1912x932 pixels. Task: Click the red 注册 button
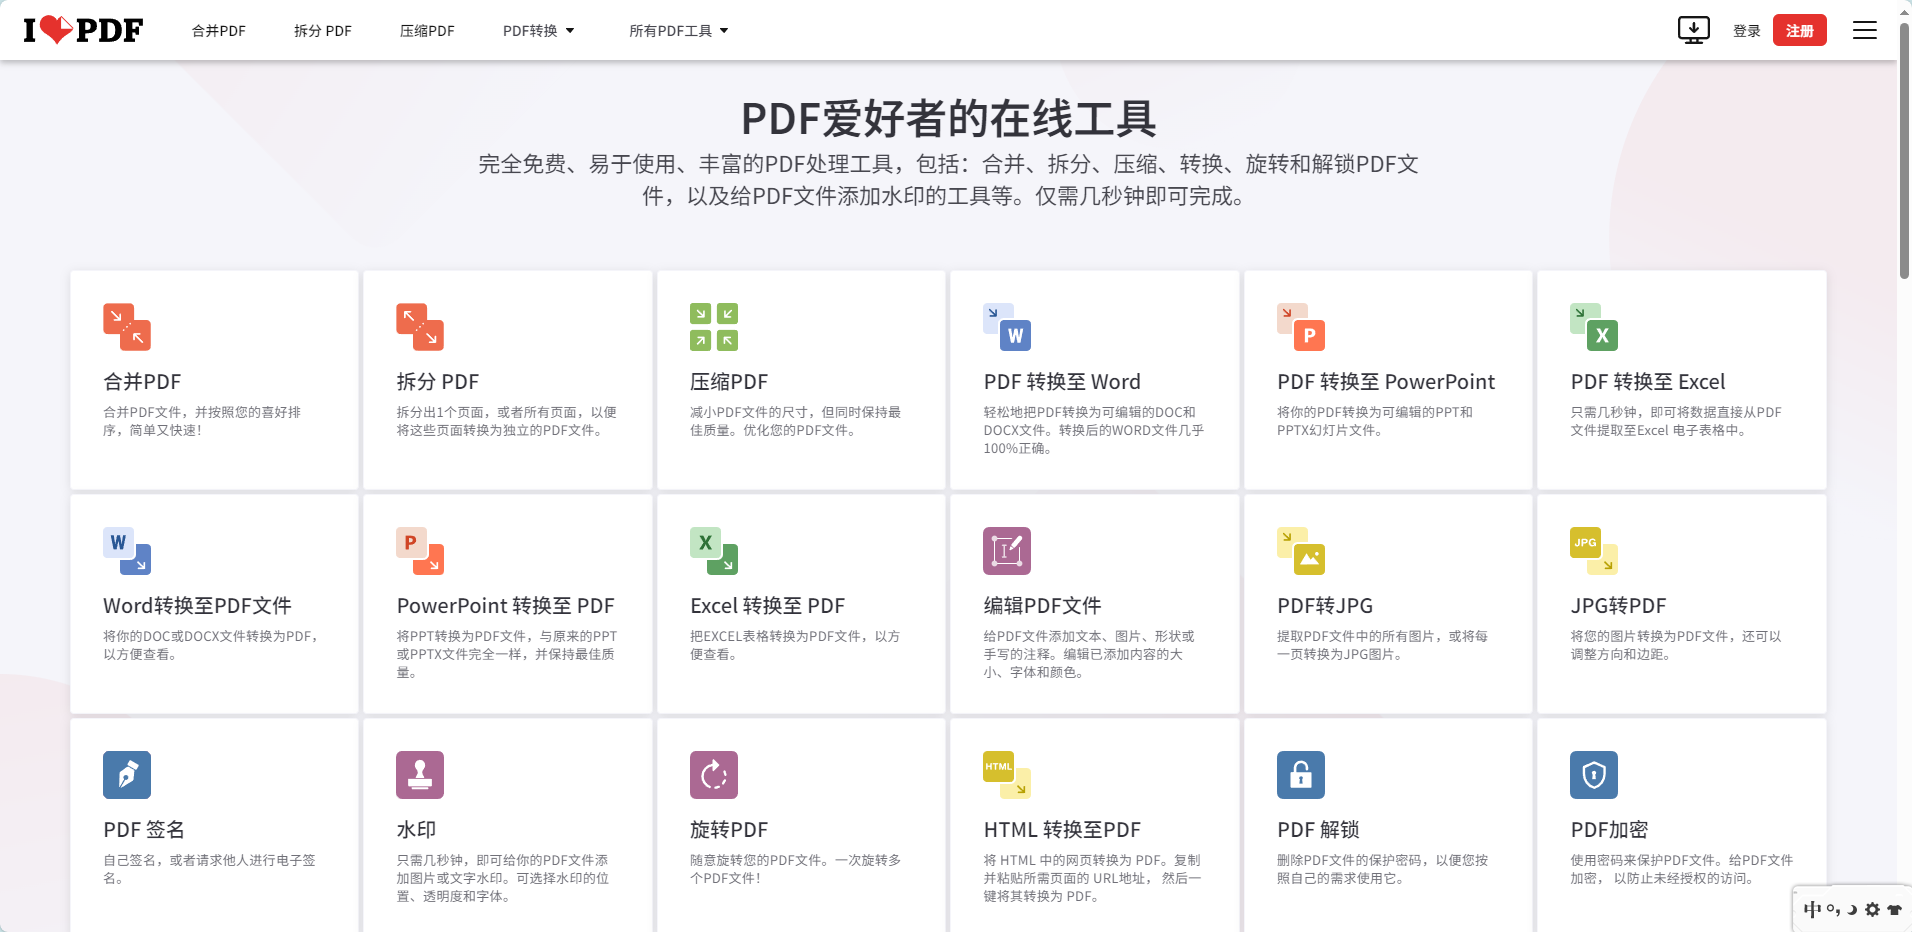click(1799, 30)
